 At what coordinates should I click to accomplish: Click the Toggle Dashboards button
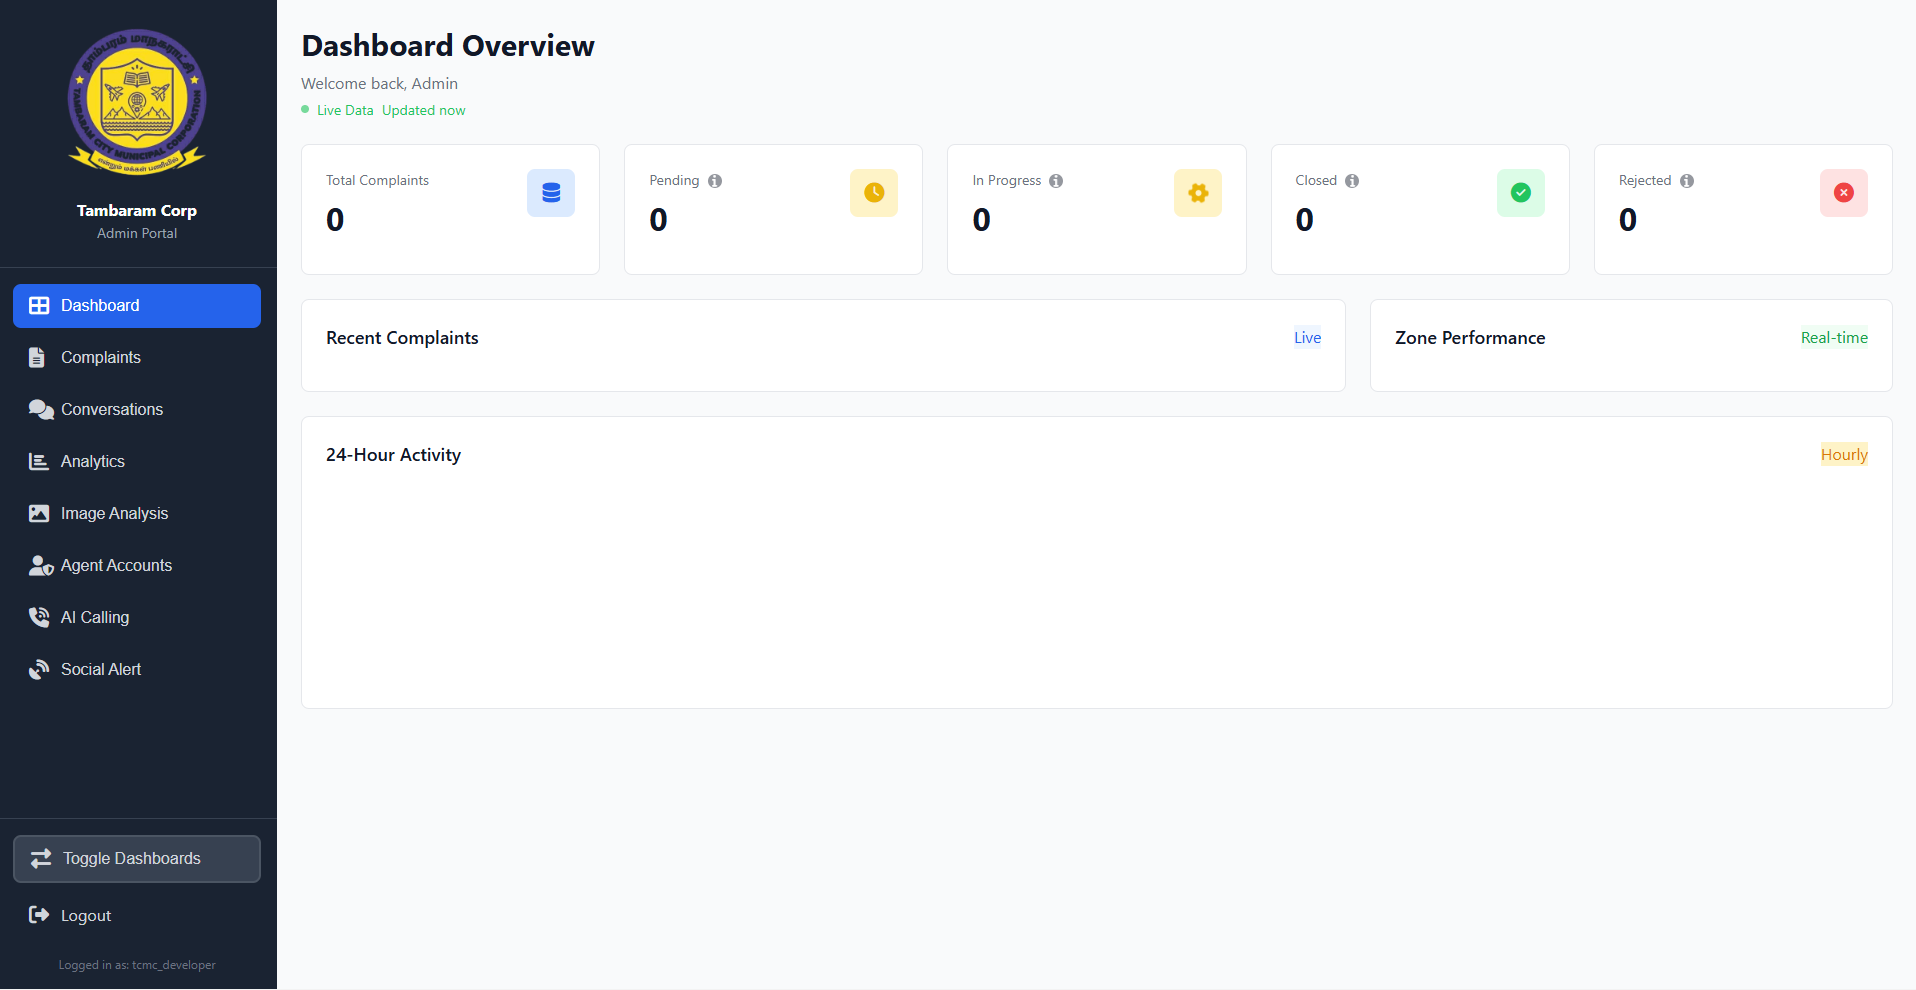click(137, 859)
